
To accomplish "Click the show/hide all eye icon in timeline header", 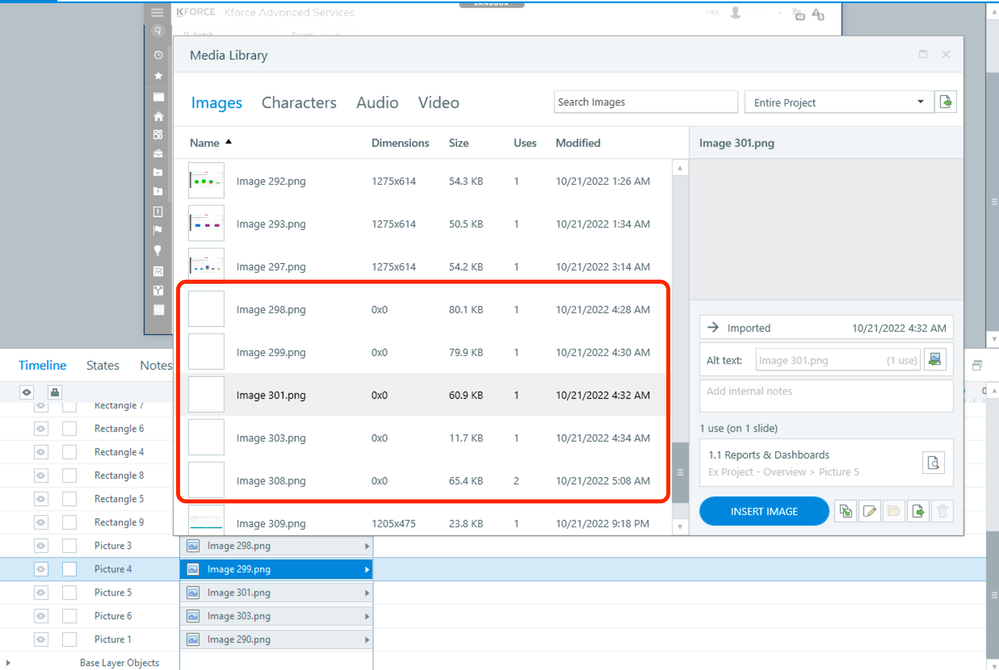I will 27,393.
